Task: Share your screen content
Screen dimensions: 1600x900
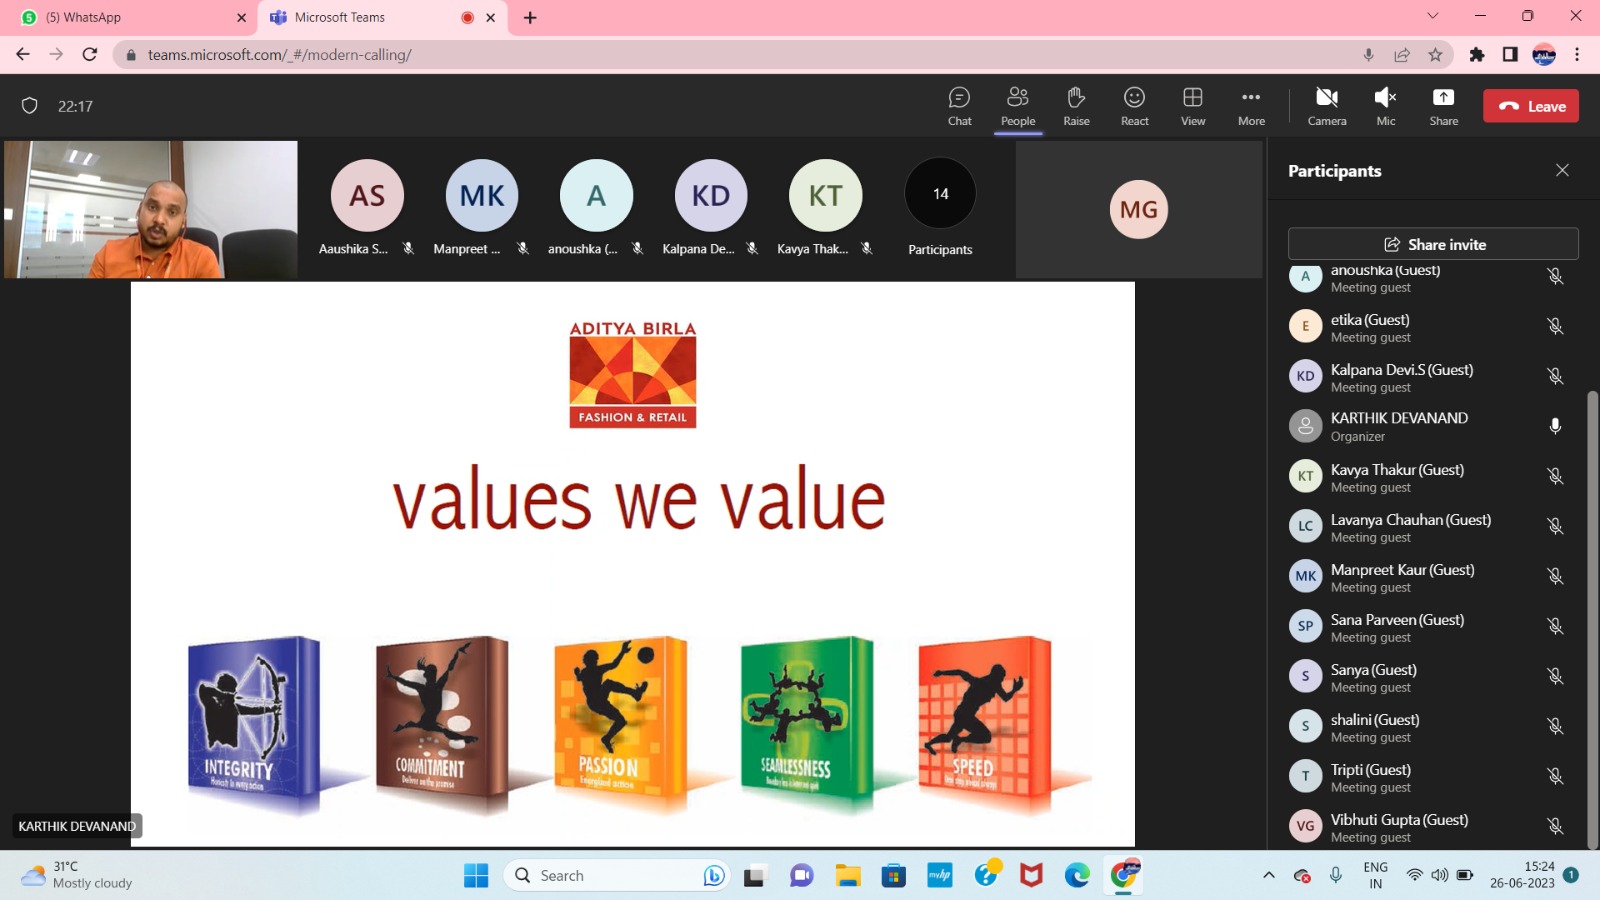Action: [1443, 106]
